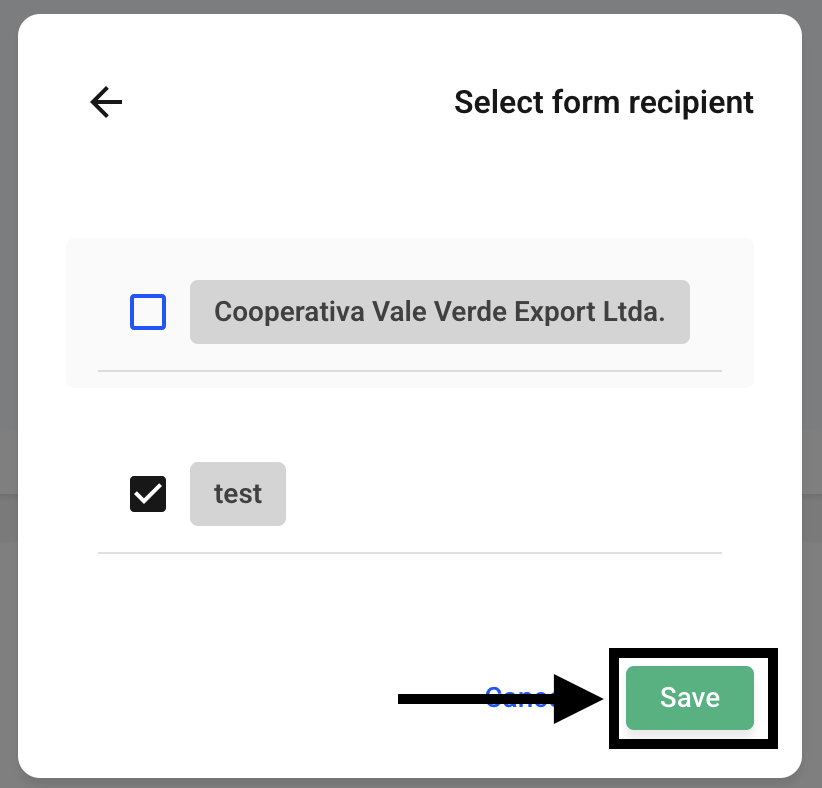822x788 pixels.
Task: Tick the blue-outlined empty checkbox
Action: coord(148,312)
